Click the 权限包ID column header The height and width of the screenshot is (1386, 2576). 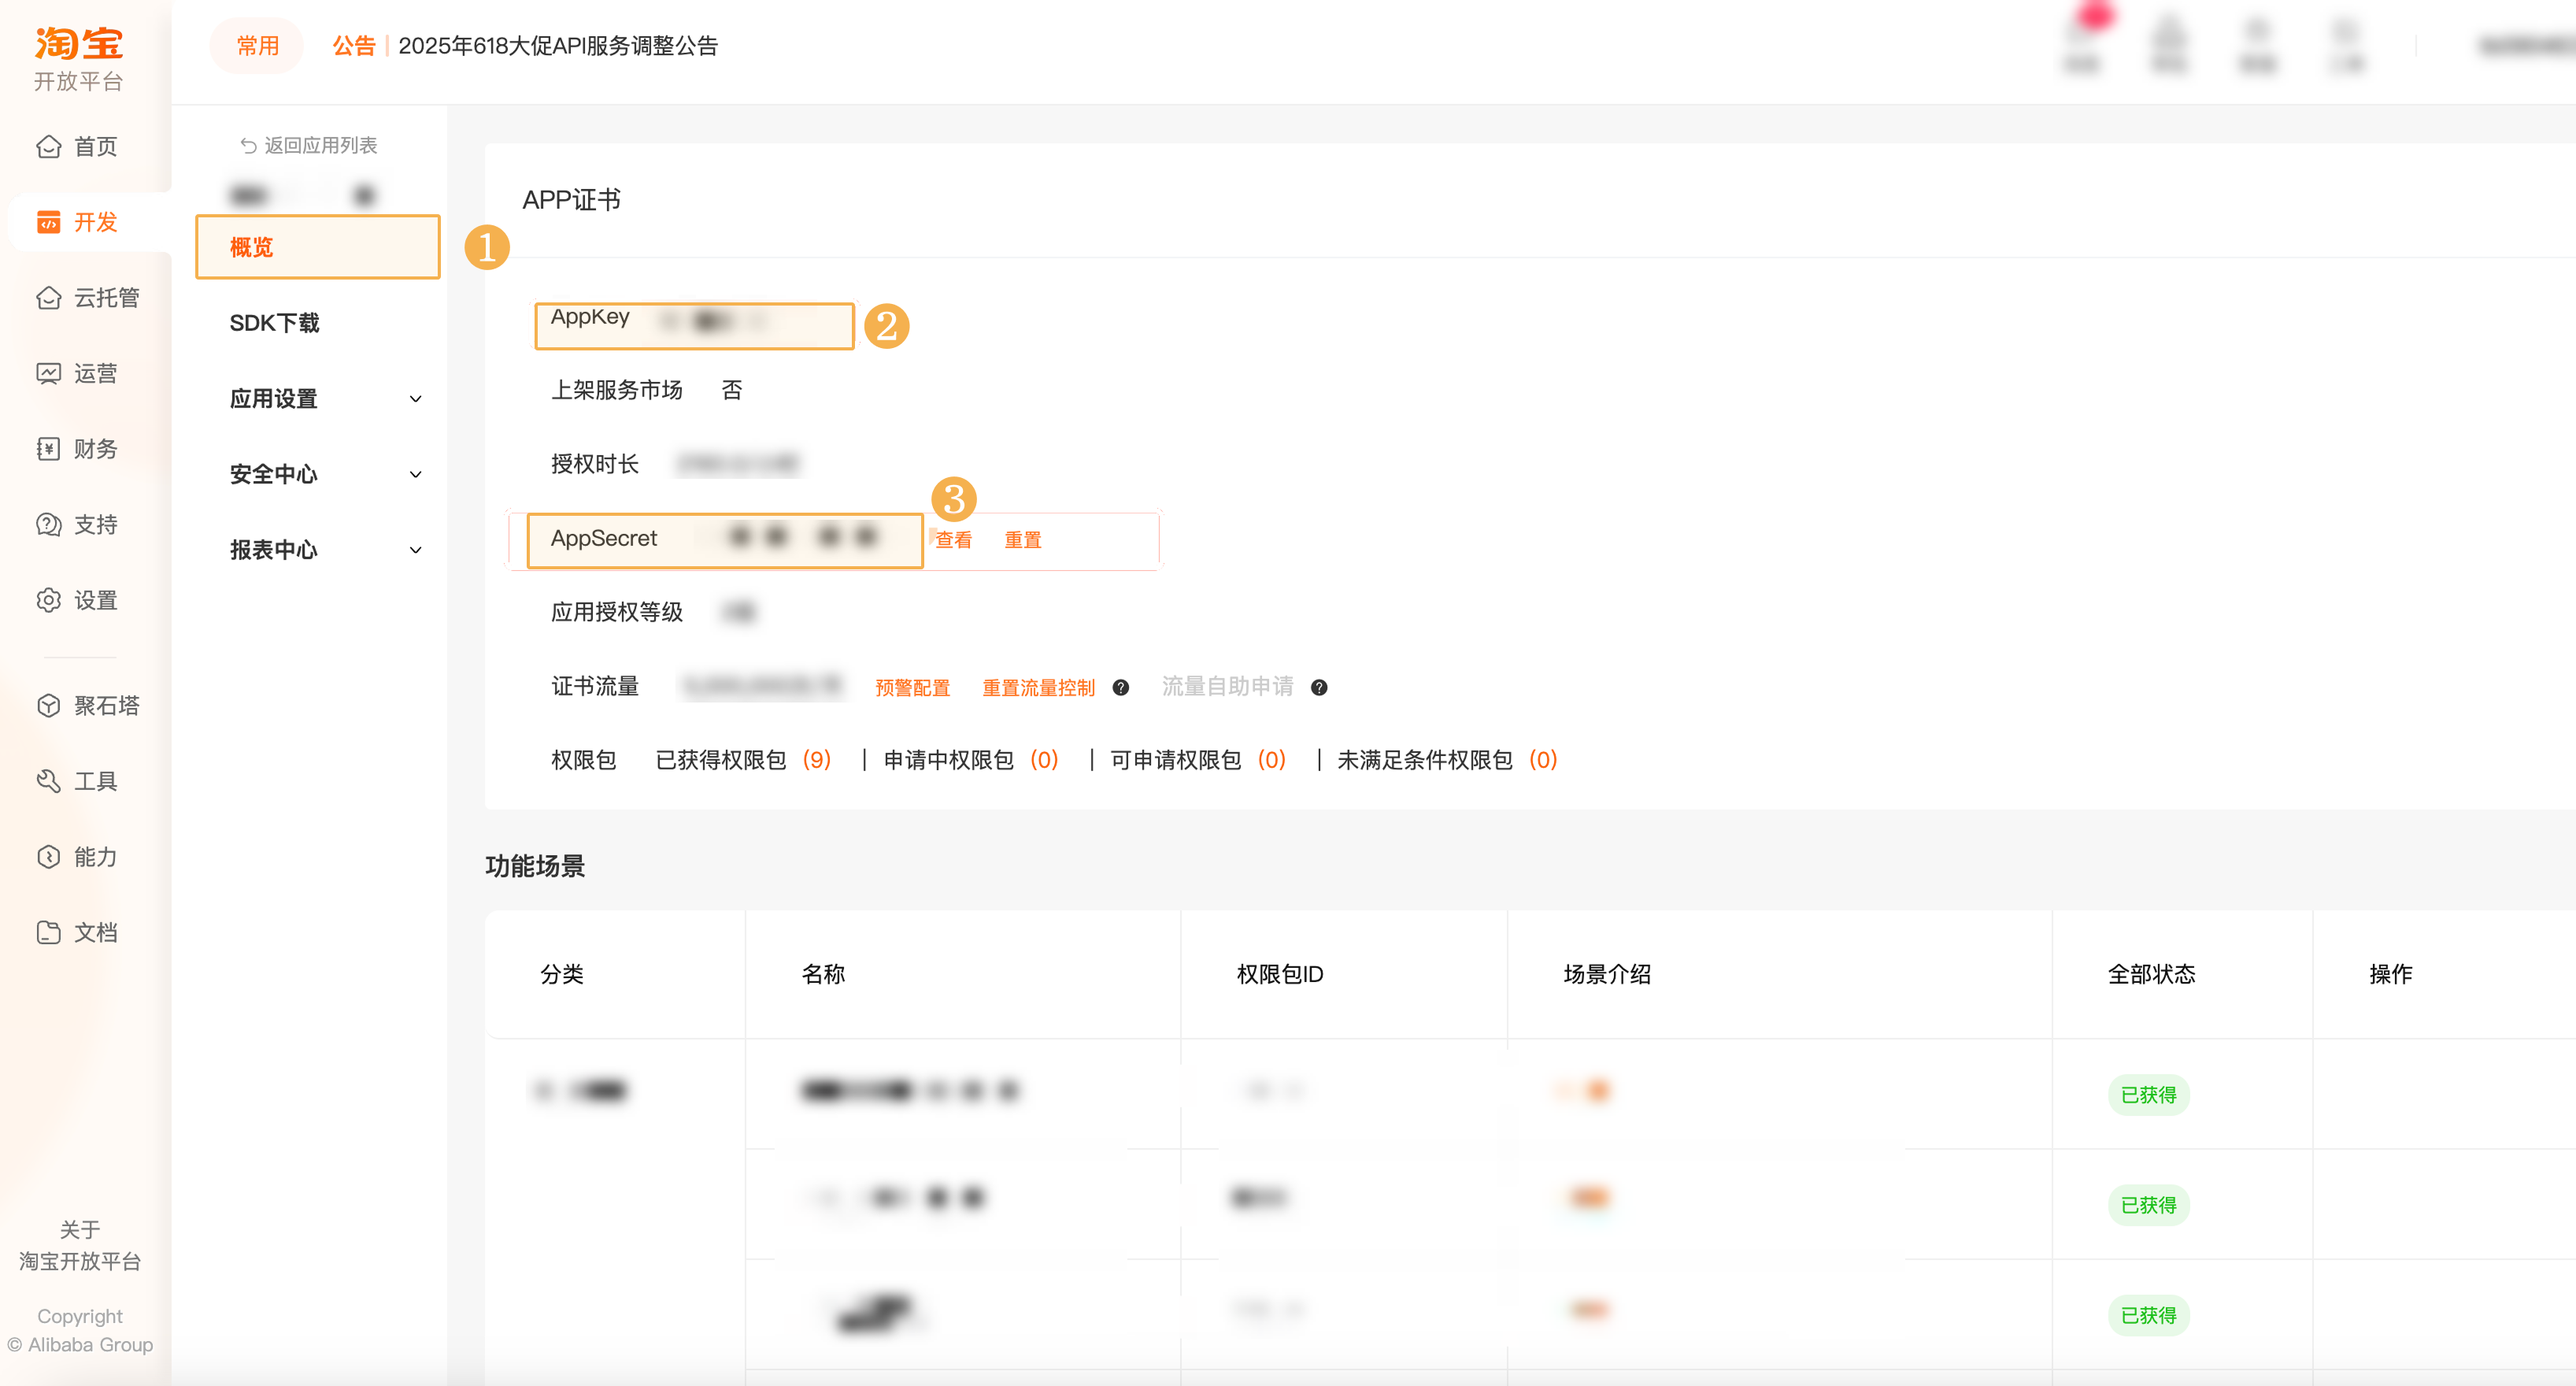click(x=1280, y=974)
